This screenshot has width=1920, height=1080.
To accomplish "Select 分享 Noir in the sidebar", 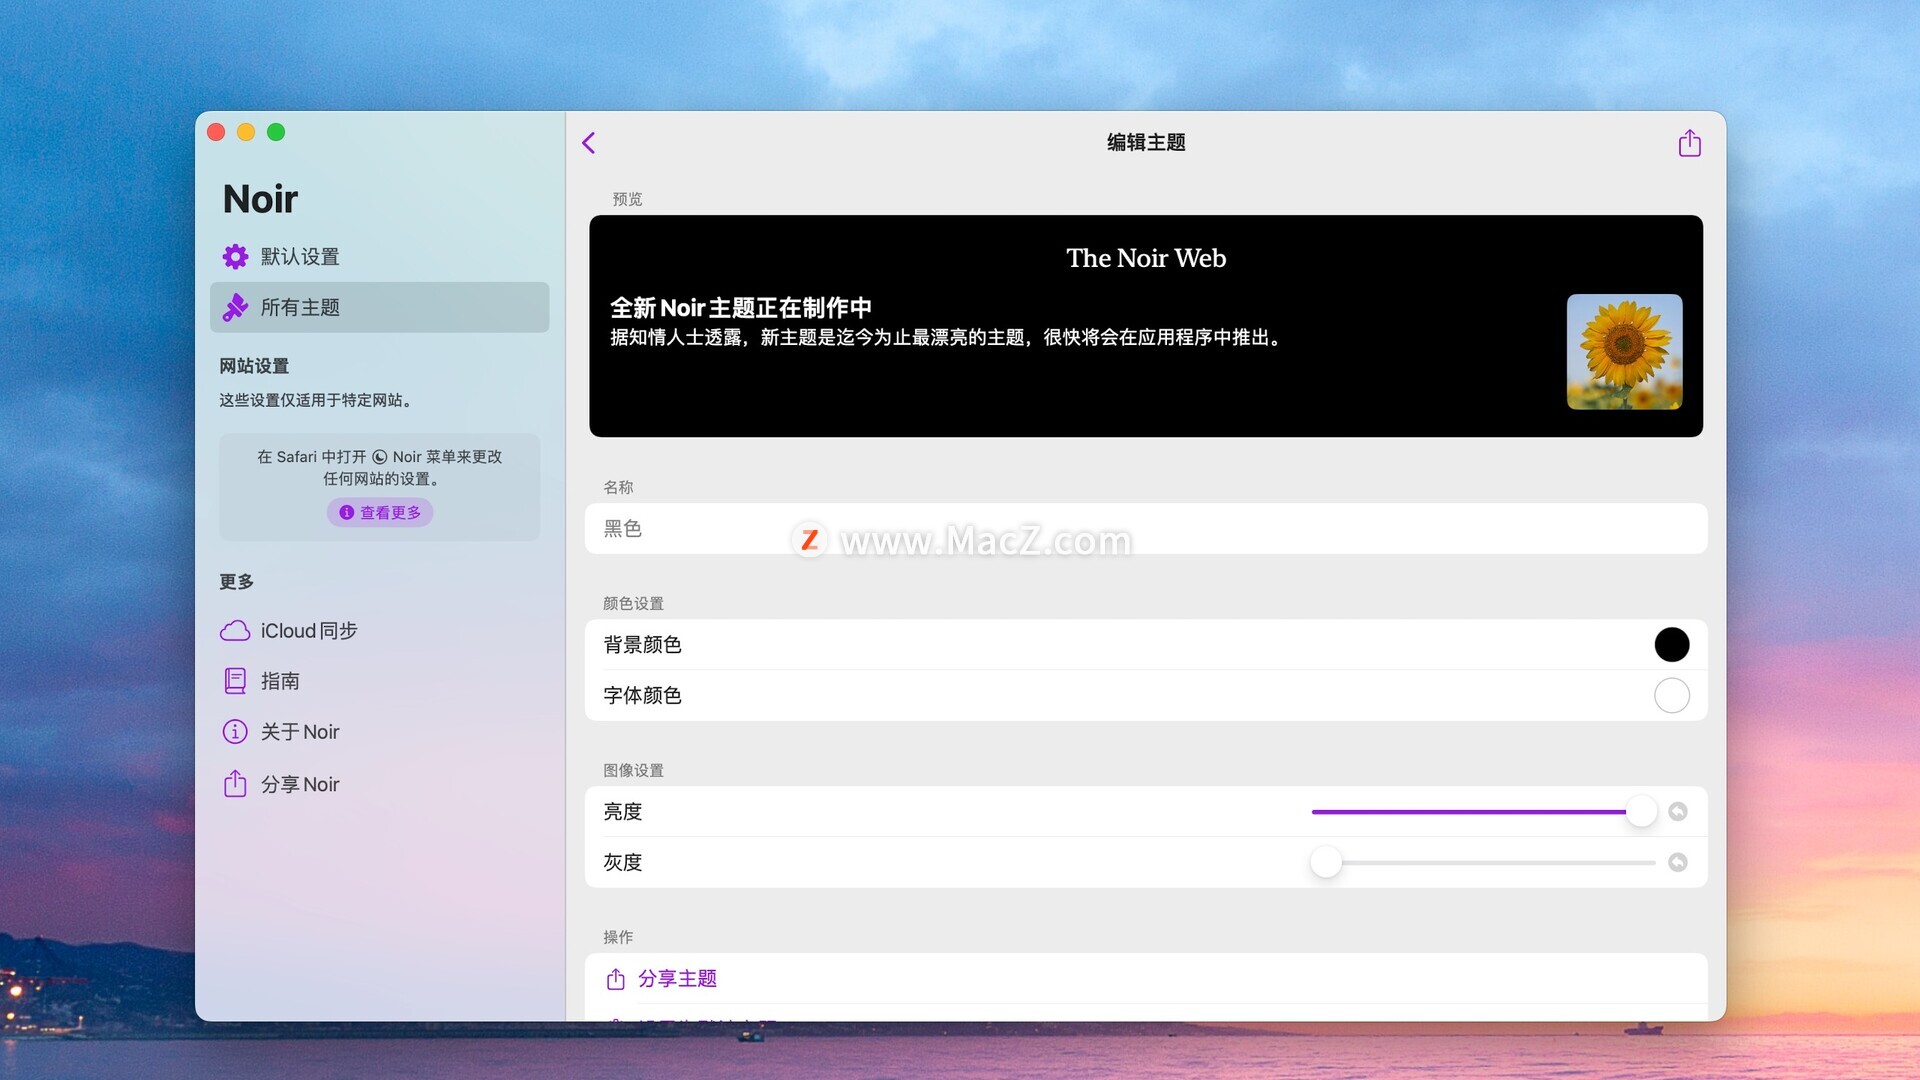I will click(x=379, y=784).
